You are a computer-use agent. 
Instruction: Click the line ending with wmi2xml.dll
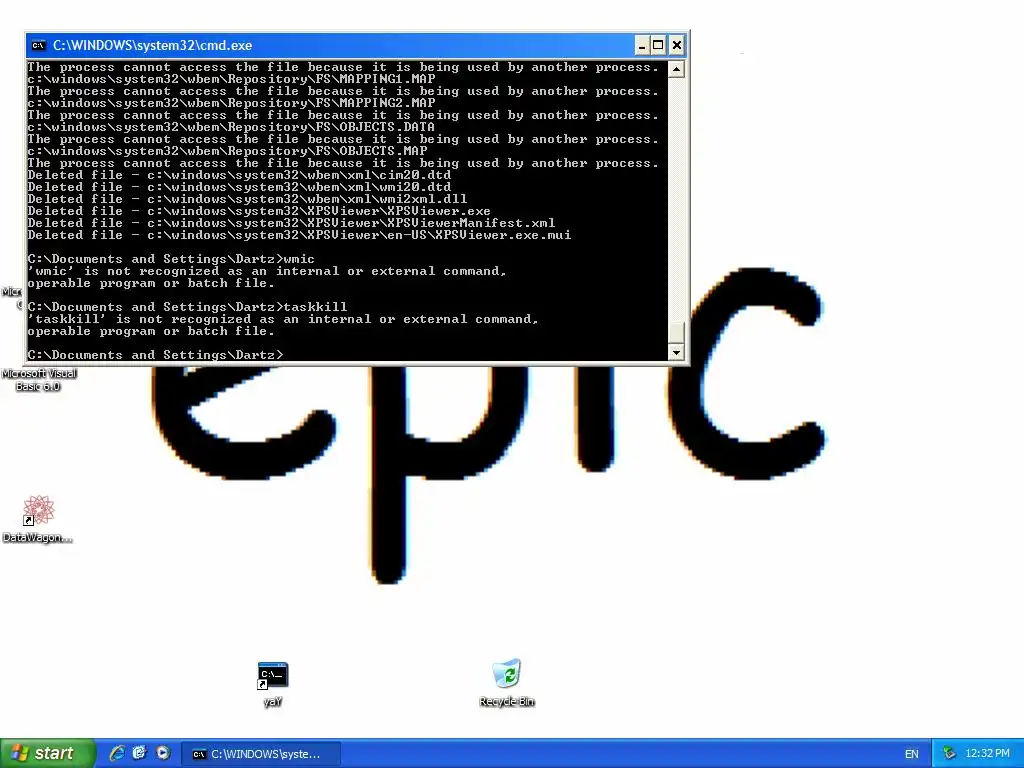[x=248, y=199]
